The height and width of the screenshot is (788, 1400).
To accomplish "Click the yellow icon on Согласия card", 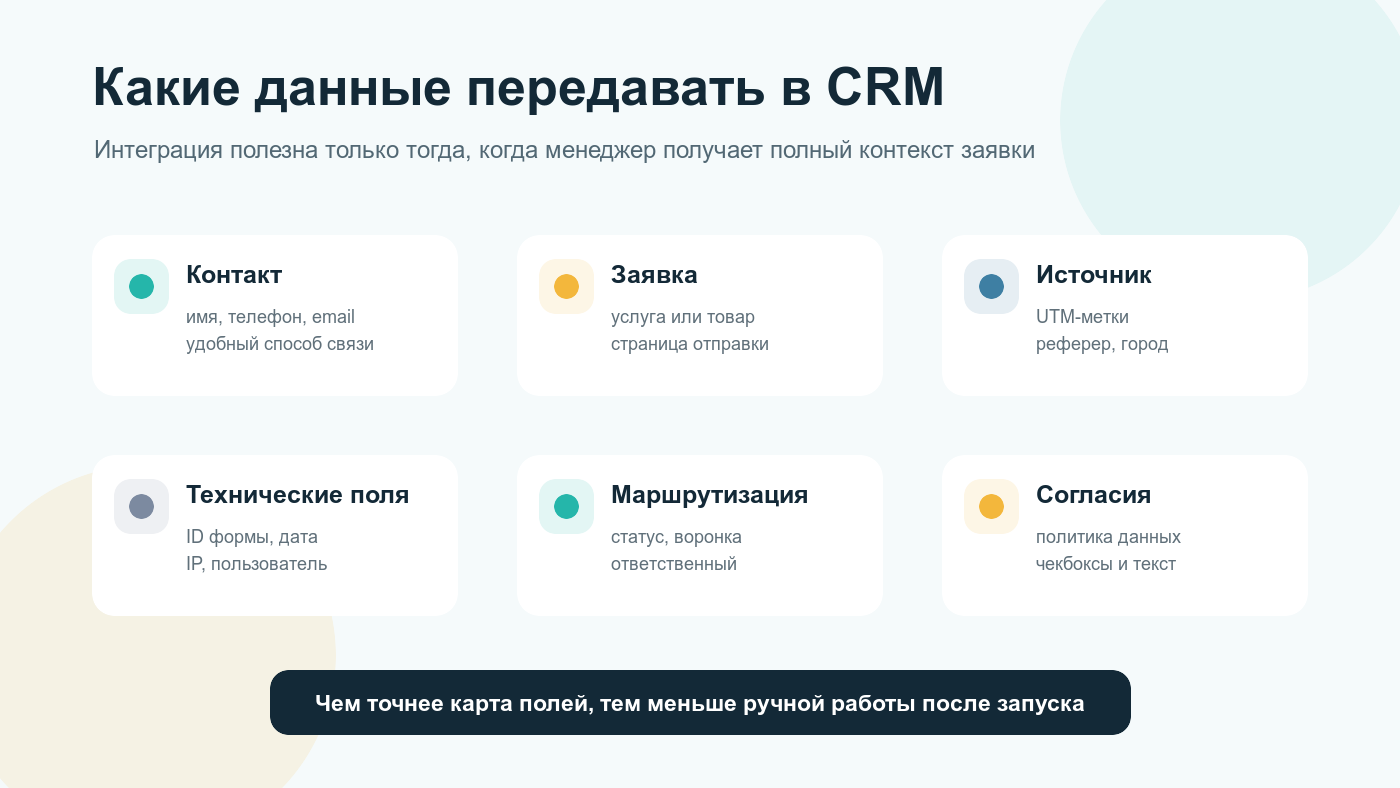I will tap(991, 507).
